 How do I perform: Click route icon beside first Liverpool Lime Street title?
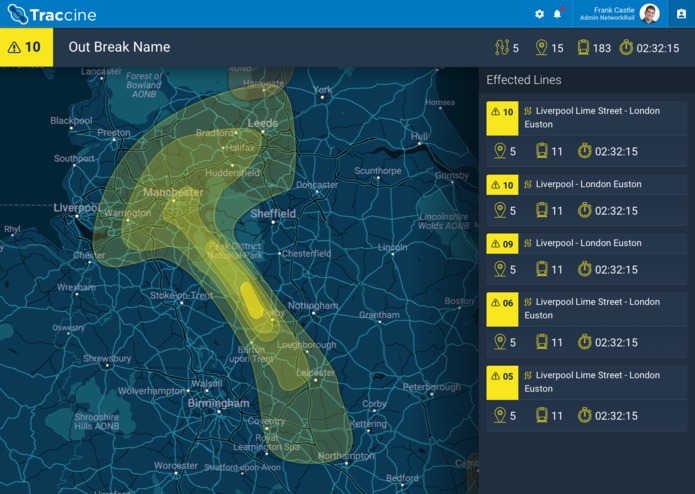point(527,111)
